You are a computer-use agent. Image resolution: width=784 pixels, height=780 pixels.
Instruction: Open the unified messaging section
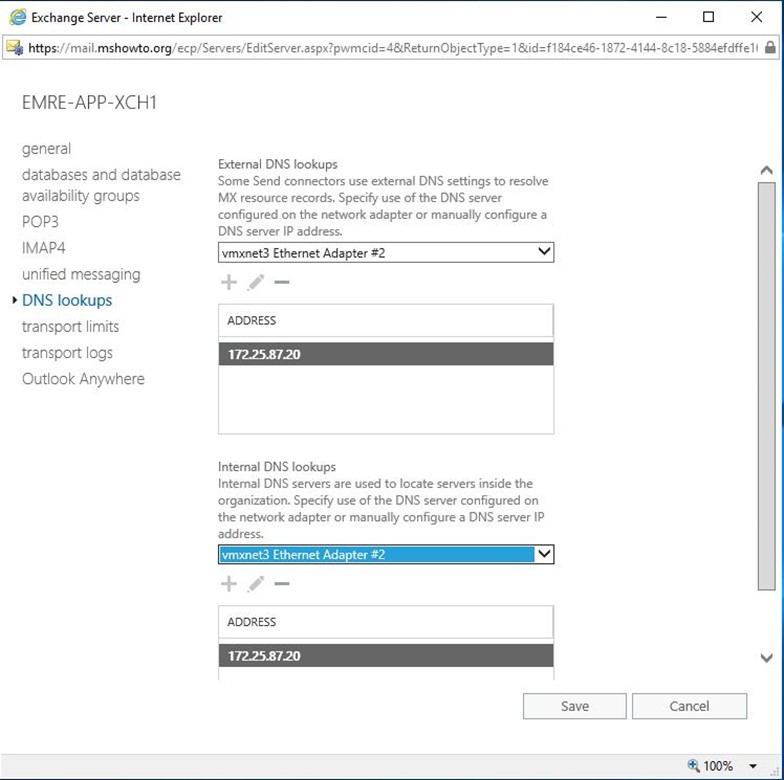click(81, 274)
